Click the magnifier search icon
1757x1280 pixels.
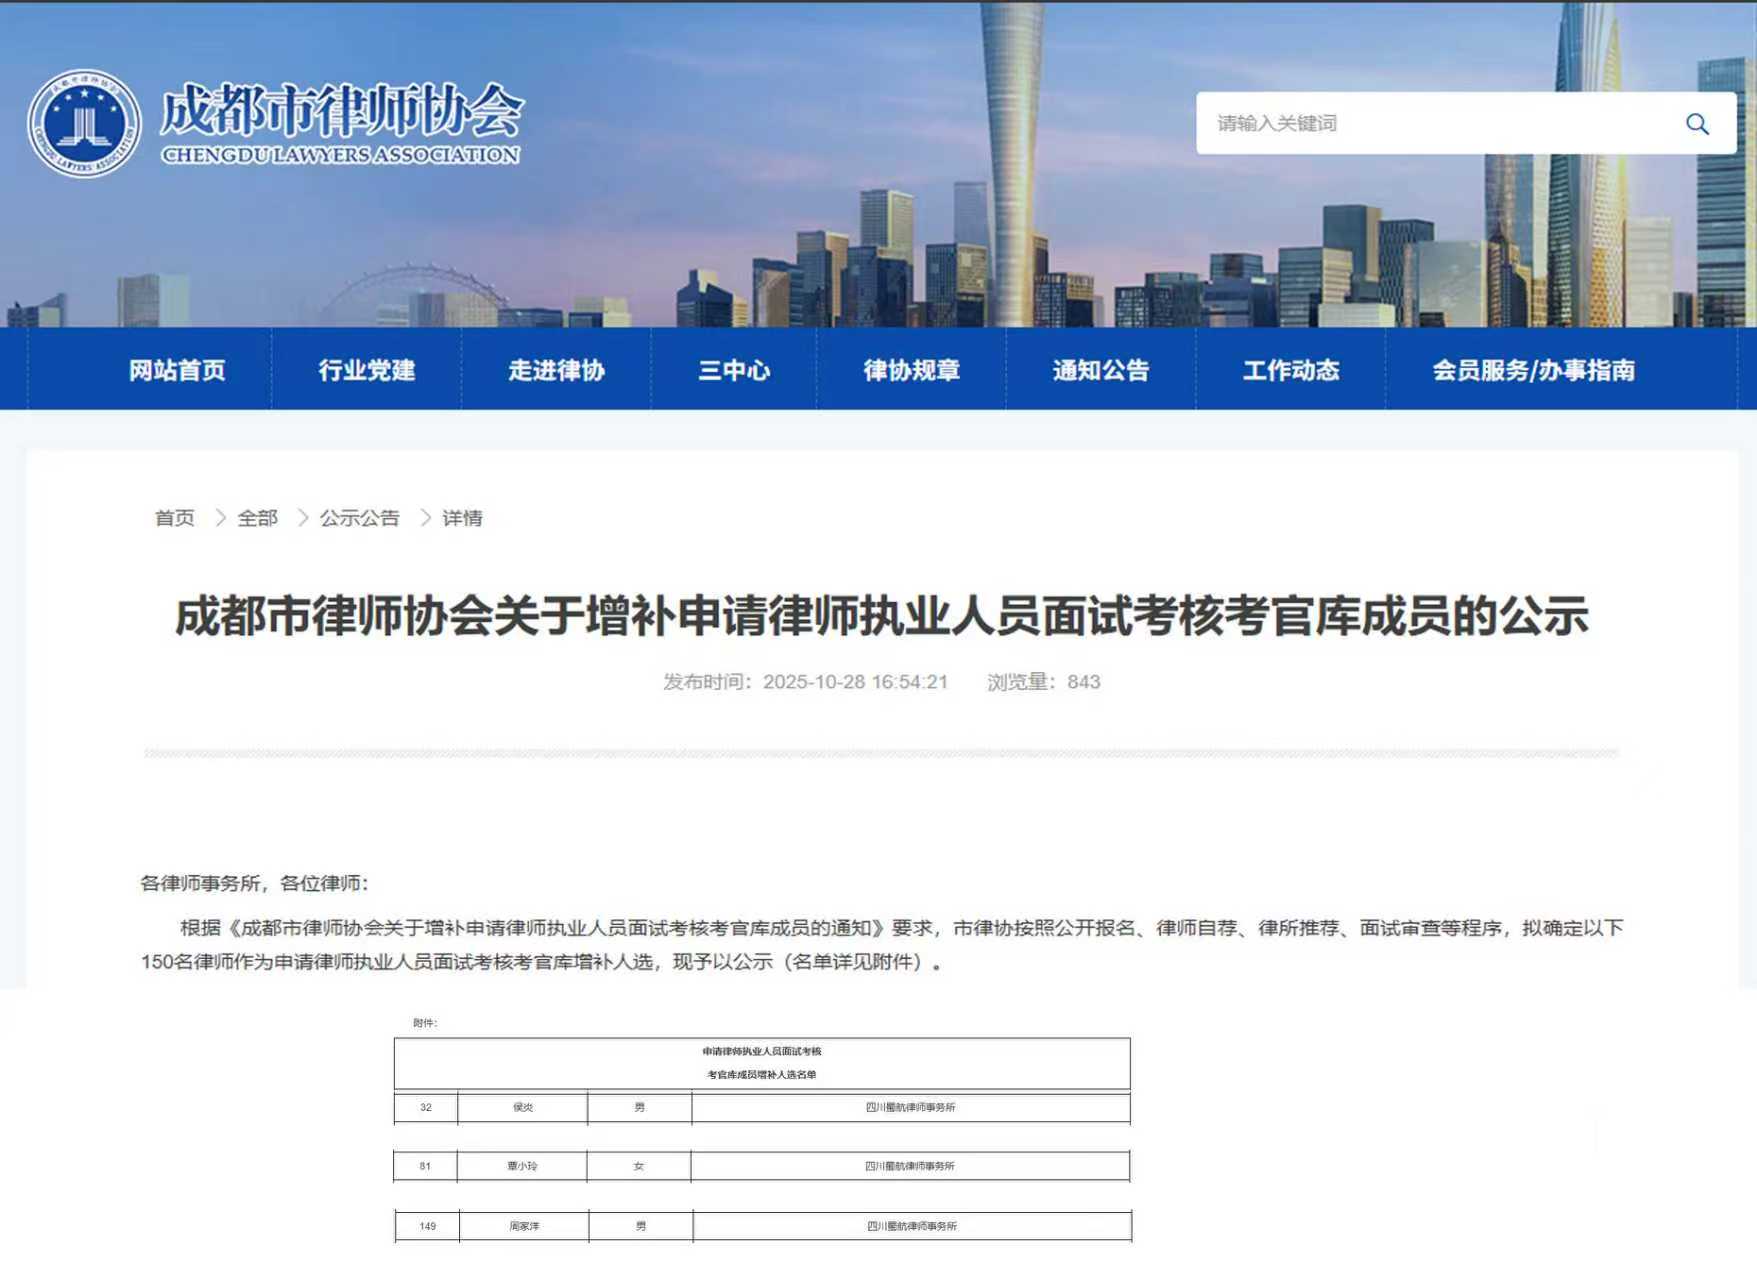pyautogui.click(x=1696, y=124)
